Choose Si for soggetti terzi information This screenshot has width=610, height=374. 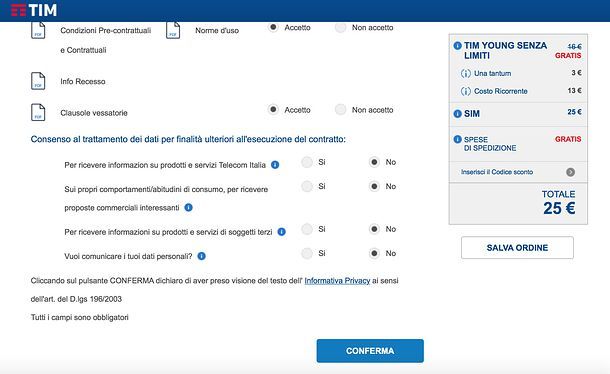(x=307, y=229)
